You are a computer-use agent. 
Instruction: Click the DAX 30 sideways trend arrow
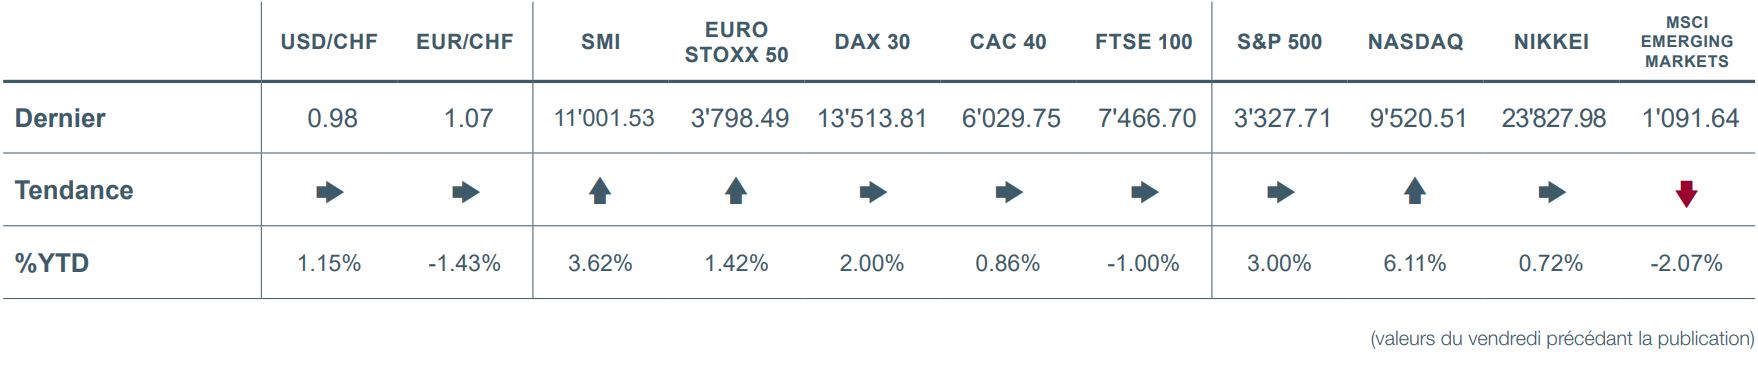click(x=873, y=192)
